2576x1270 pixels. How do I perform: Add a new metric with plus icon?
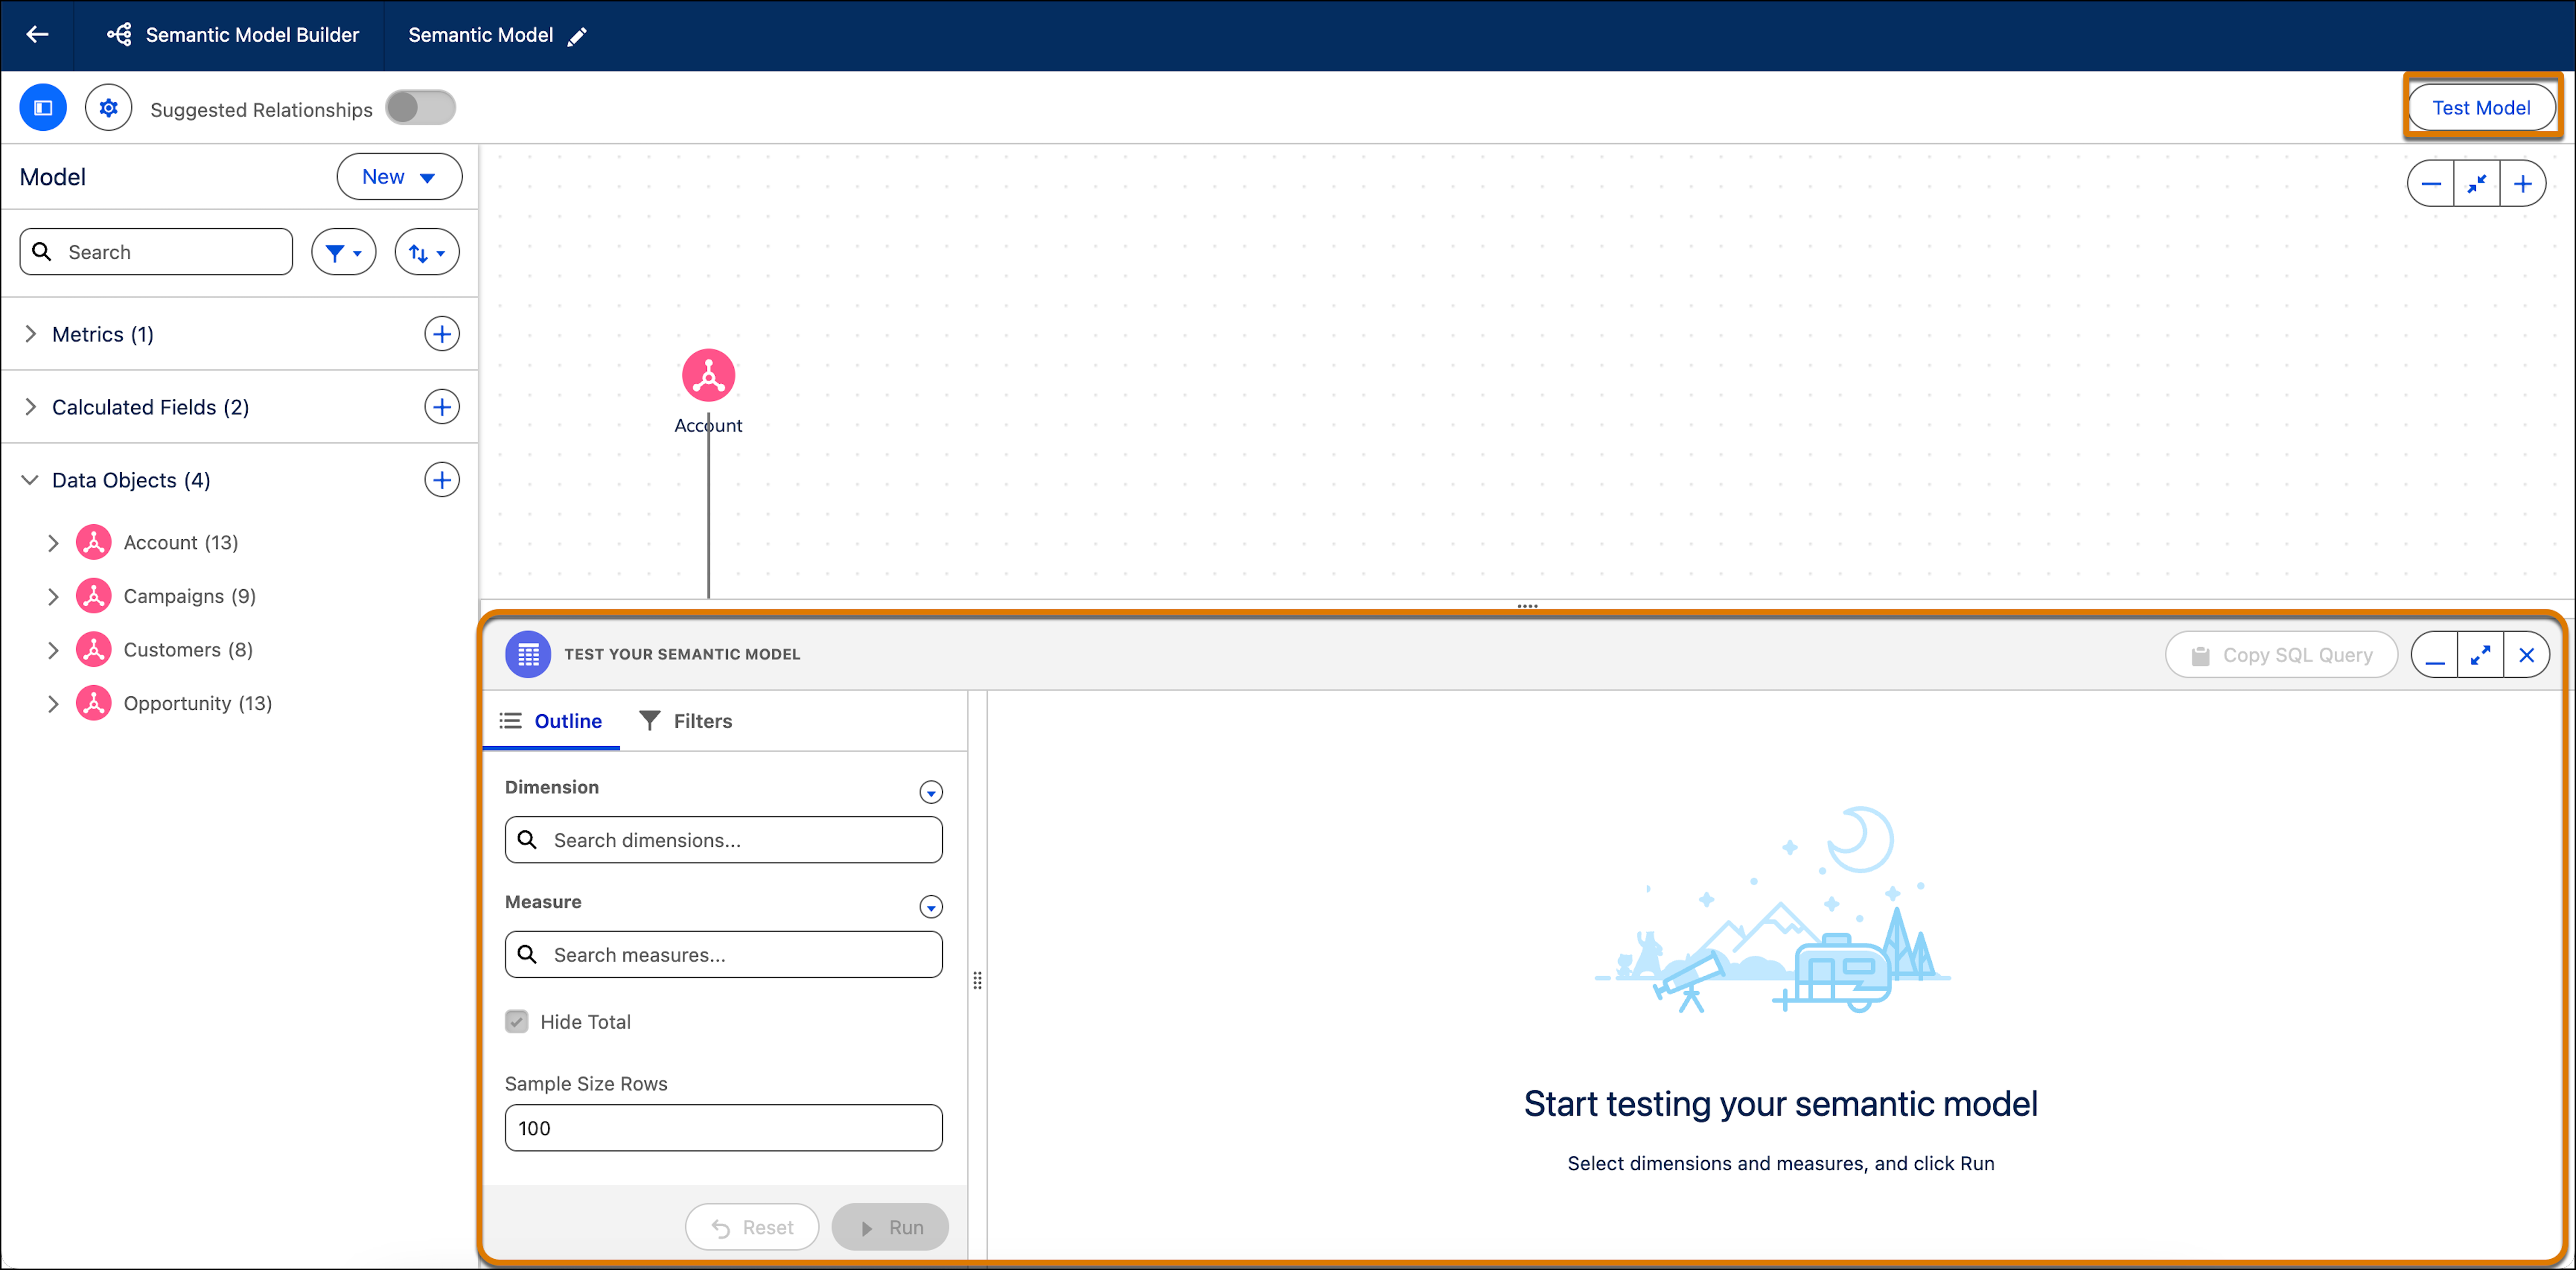[x=442, y=334]
